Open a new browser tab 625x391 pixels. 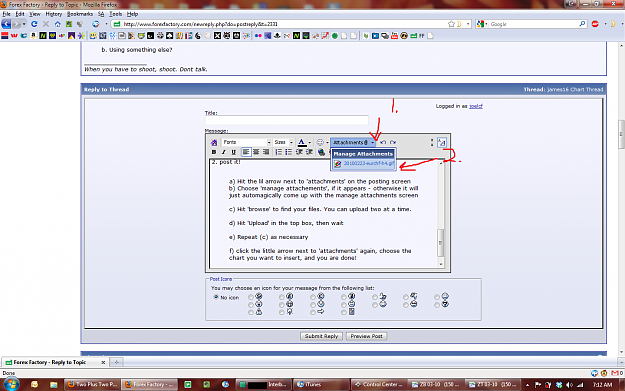click(116, 362)
